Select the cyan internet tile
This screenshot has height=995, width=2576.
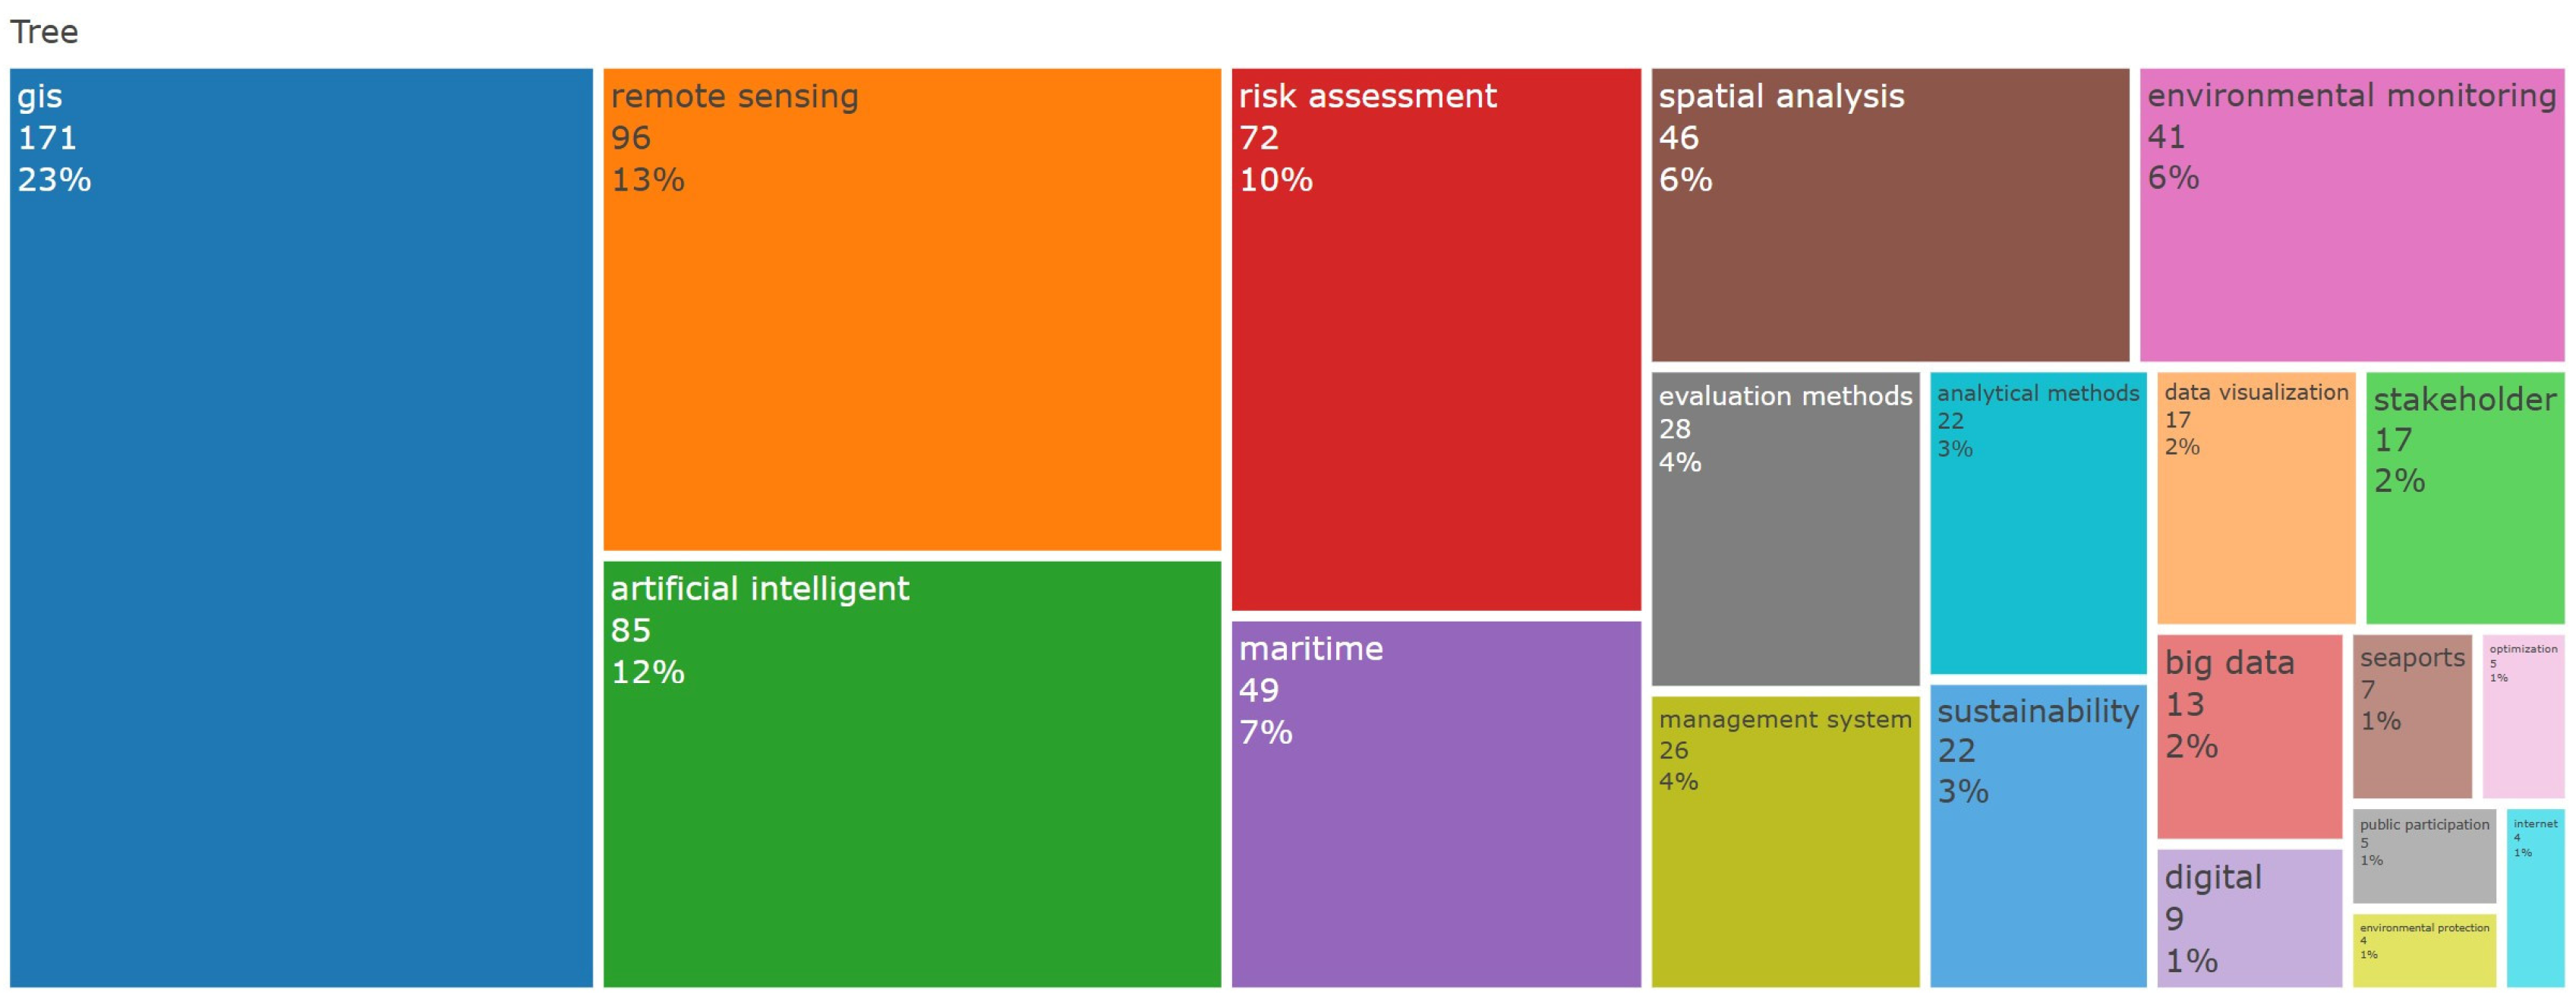pos(2534,897)
